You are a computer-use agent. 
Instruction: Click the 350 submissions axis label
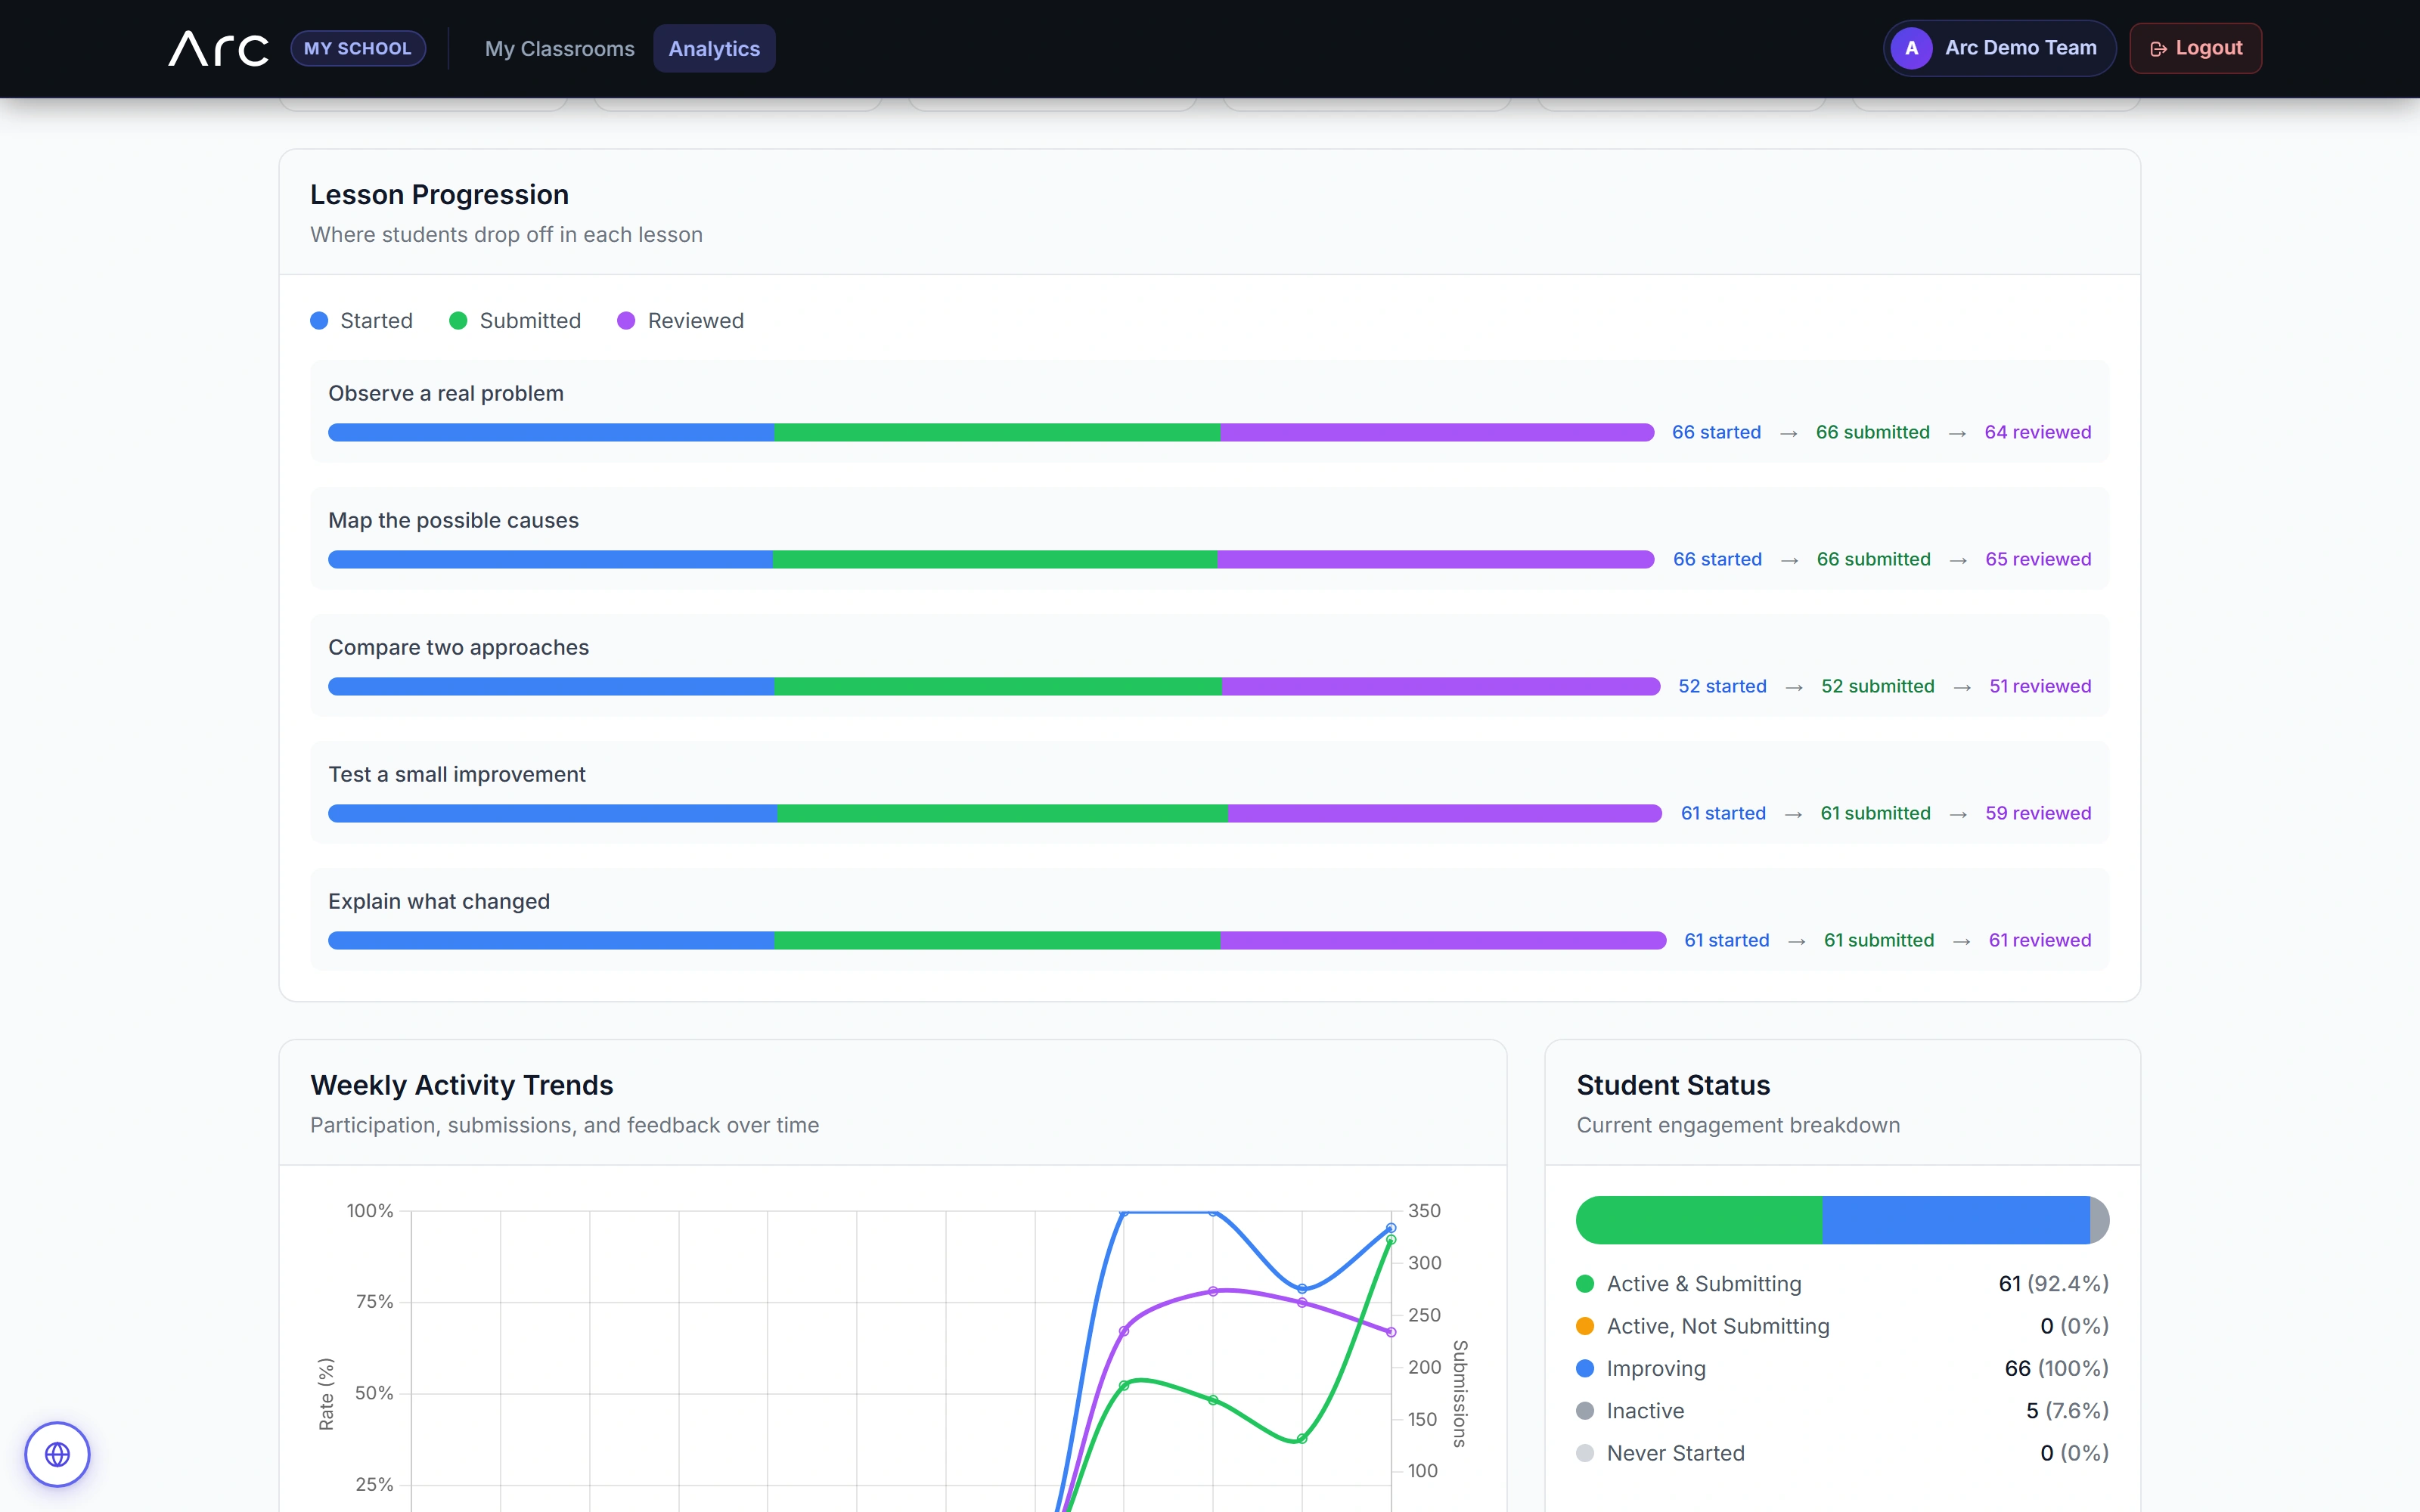[1424, 1211]
